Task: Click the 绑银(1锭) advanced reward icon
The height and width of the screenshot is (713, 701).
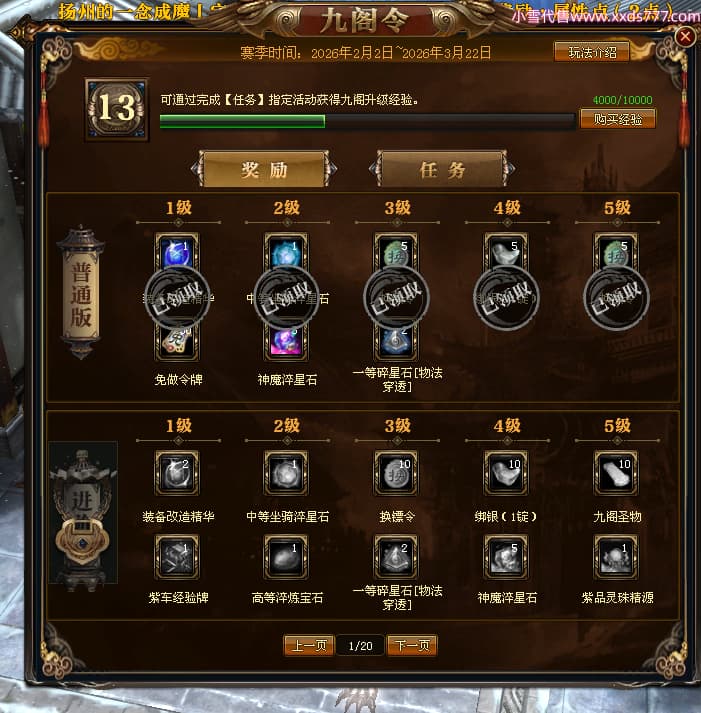Action: coord(506,472)
